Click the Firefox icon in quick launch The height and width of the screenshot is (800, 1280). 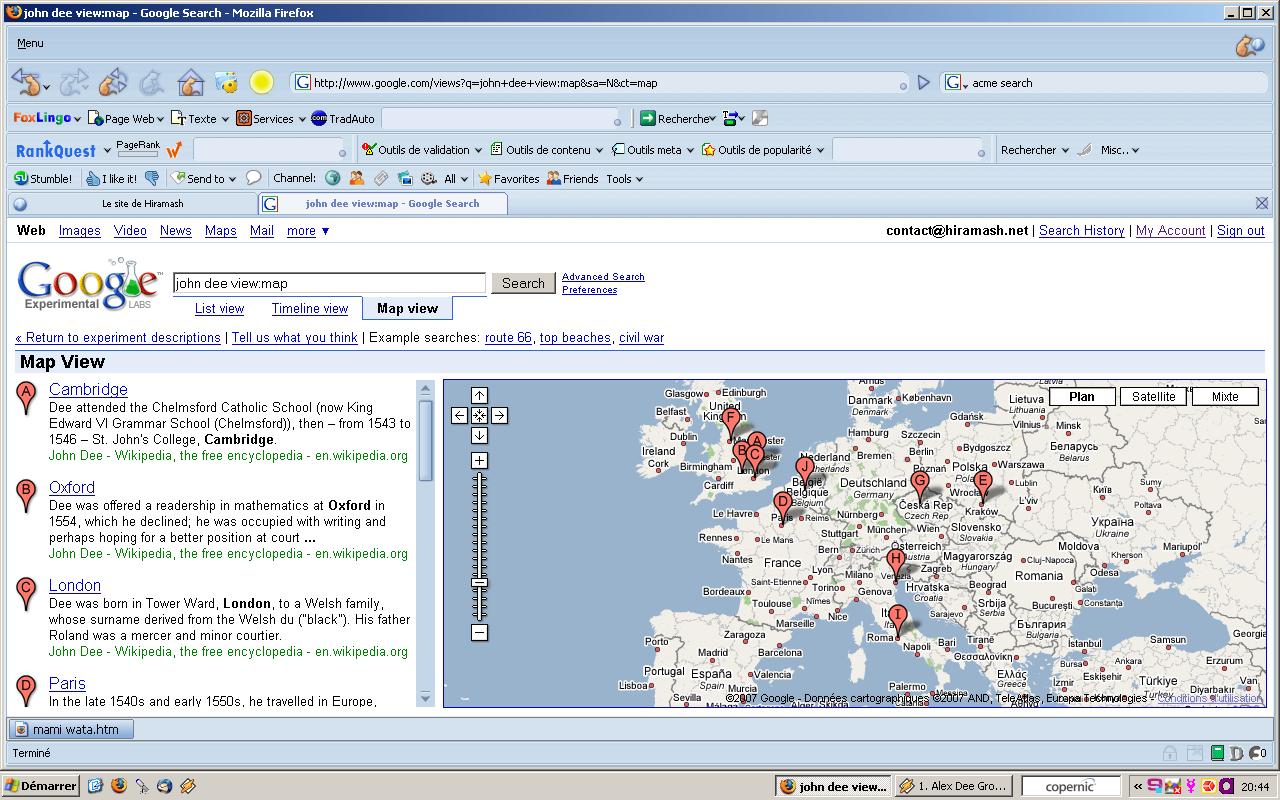[119, 786]
